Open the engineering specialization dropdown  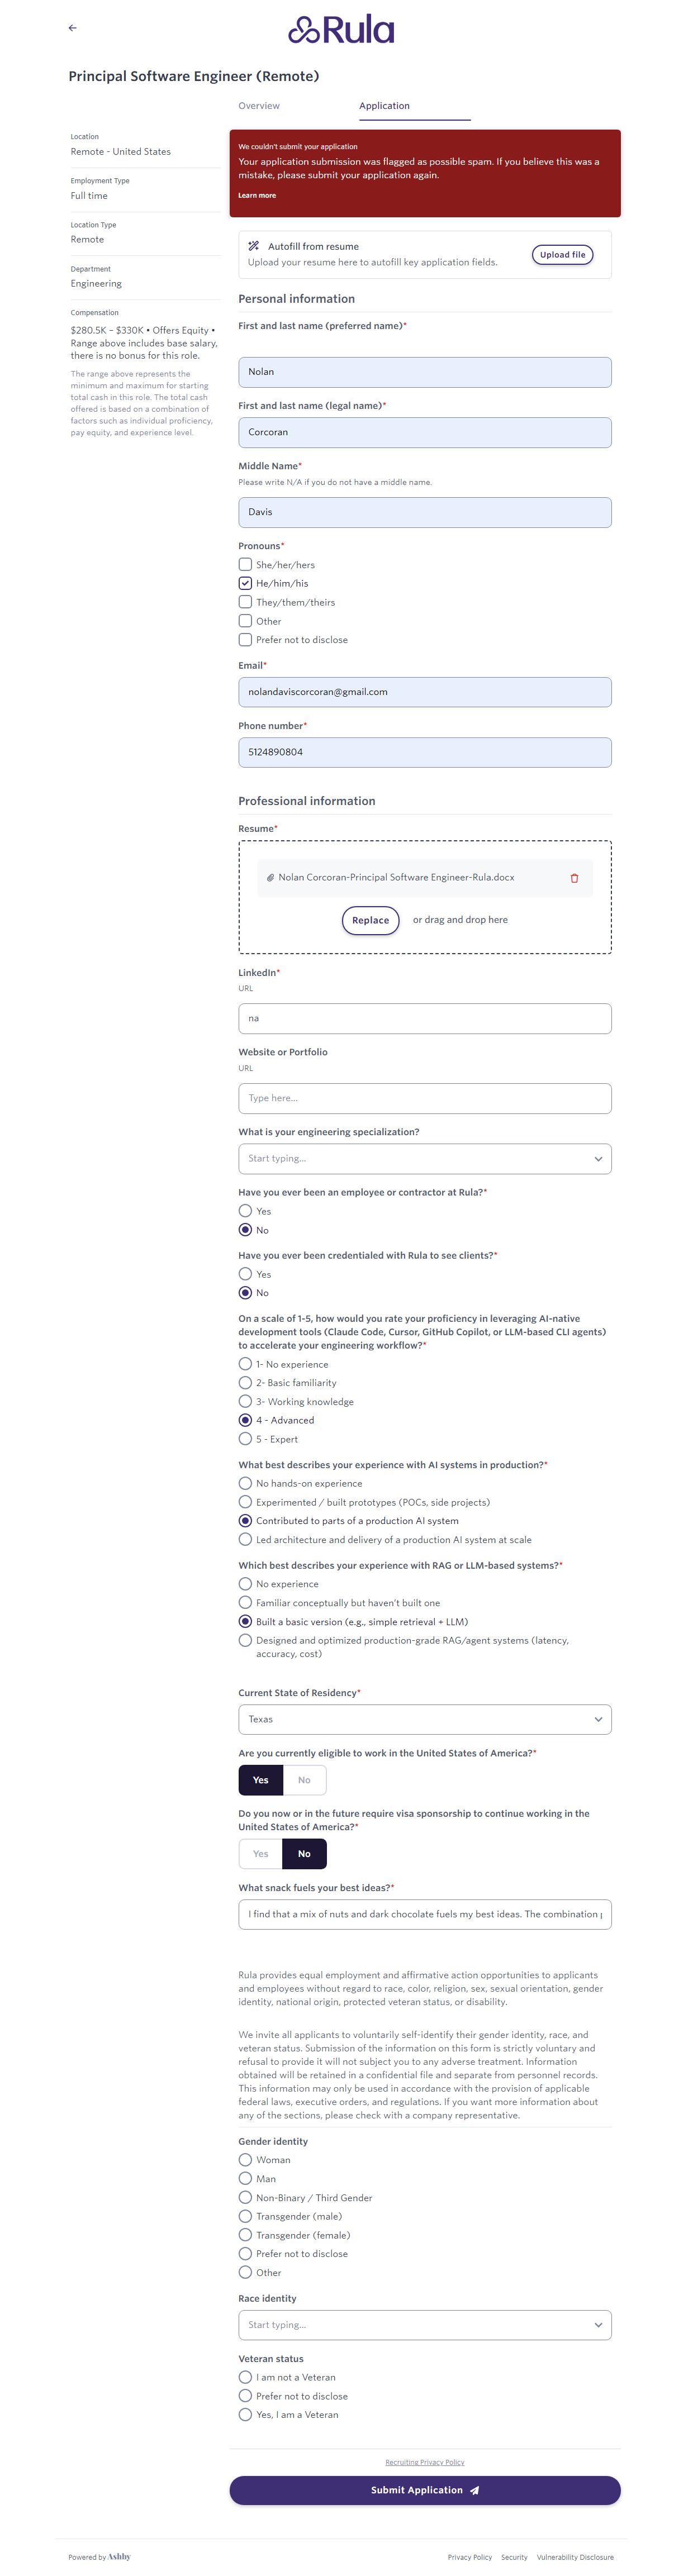click(x=424, y=1158)
